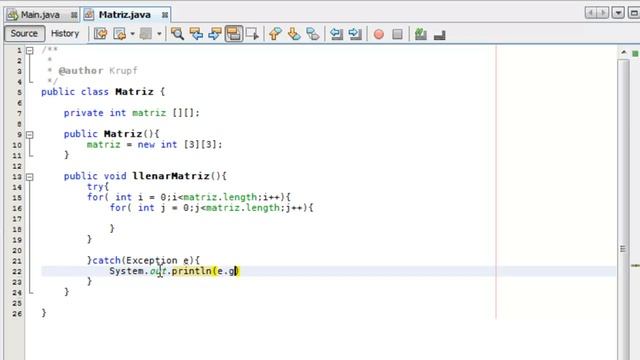
Task: Click the Main.java file icon
Action: point(13,15)
